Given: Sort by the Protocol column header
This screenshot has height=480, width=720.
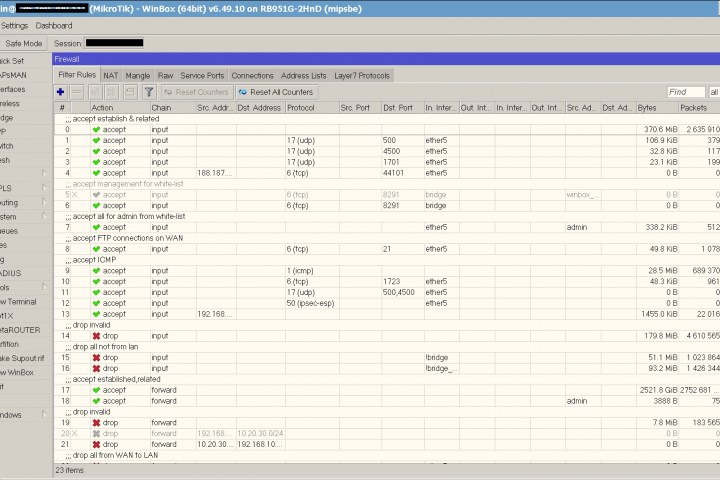Looking at the screenshot, I should coord(312,108).
